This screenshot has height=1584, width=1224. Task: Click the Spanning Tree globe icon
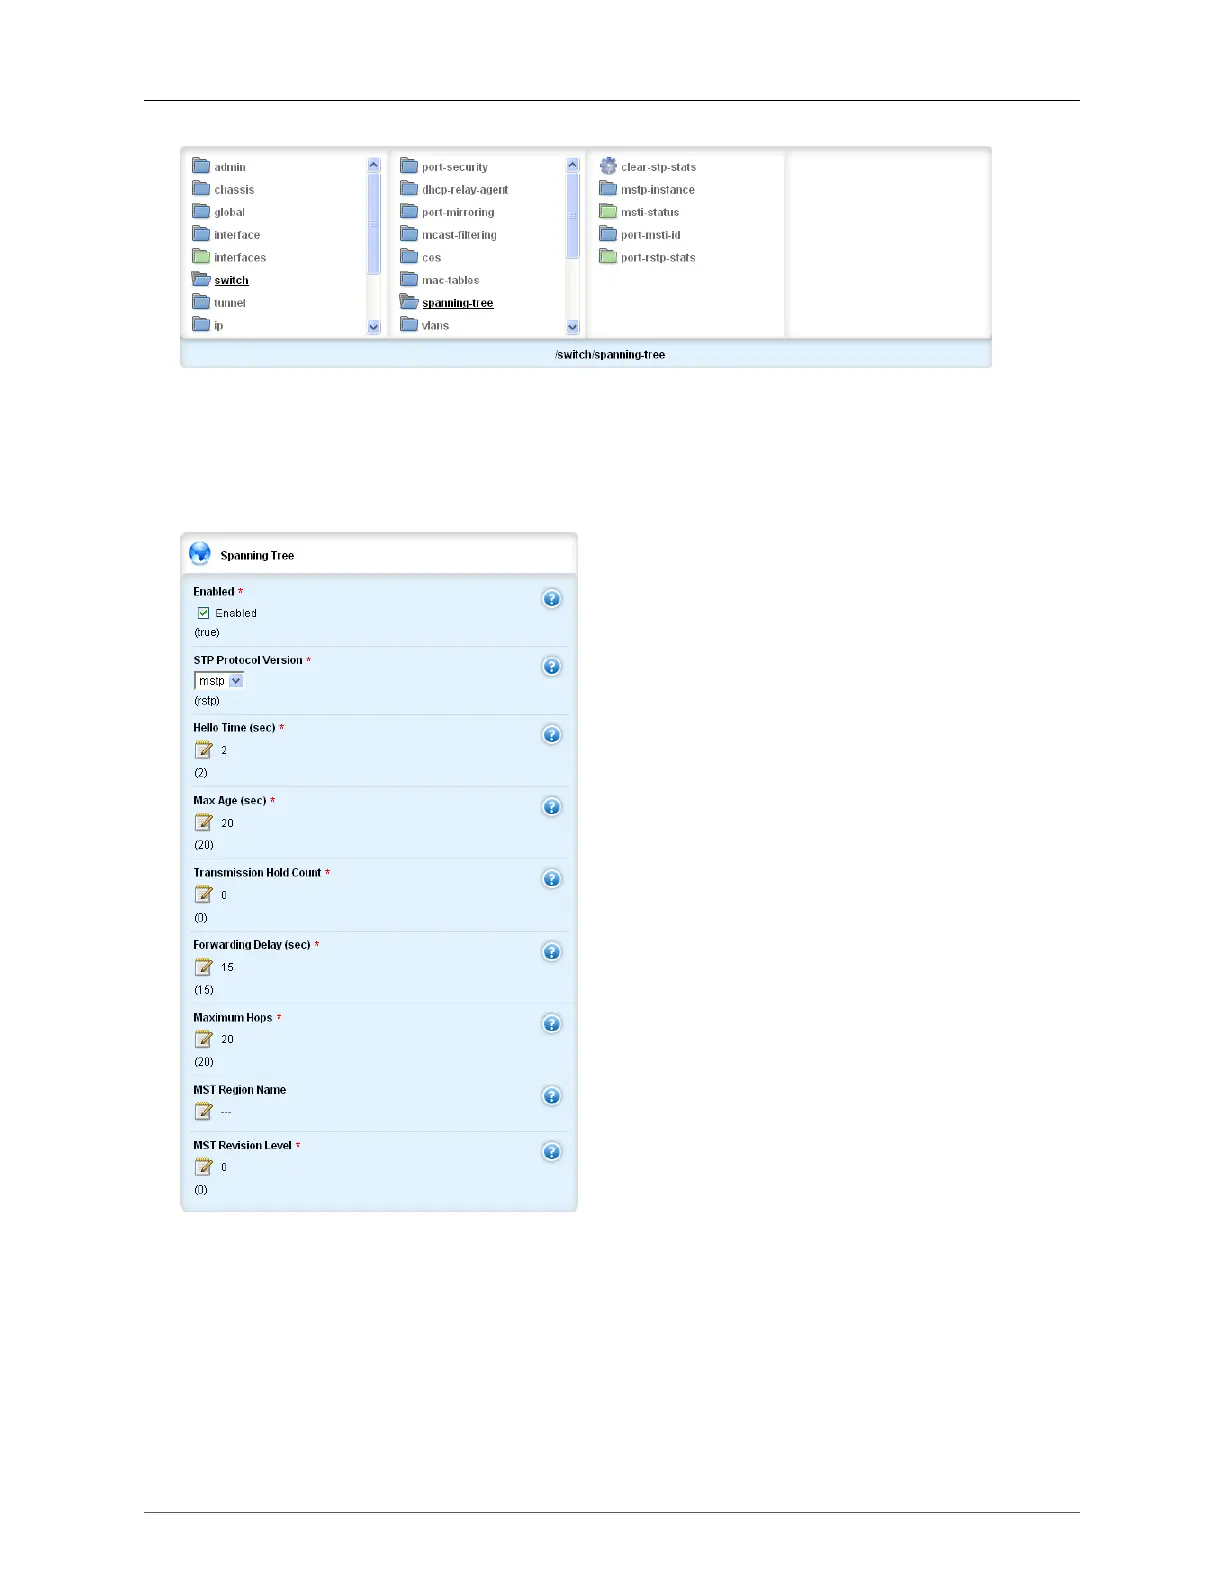200,553
